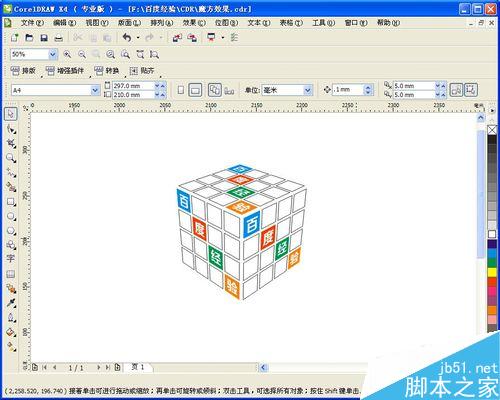Switch page to landscape orientation
This screenshot has width=500, height=400.
click(195, 90)
